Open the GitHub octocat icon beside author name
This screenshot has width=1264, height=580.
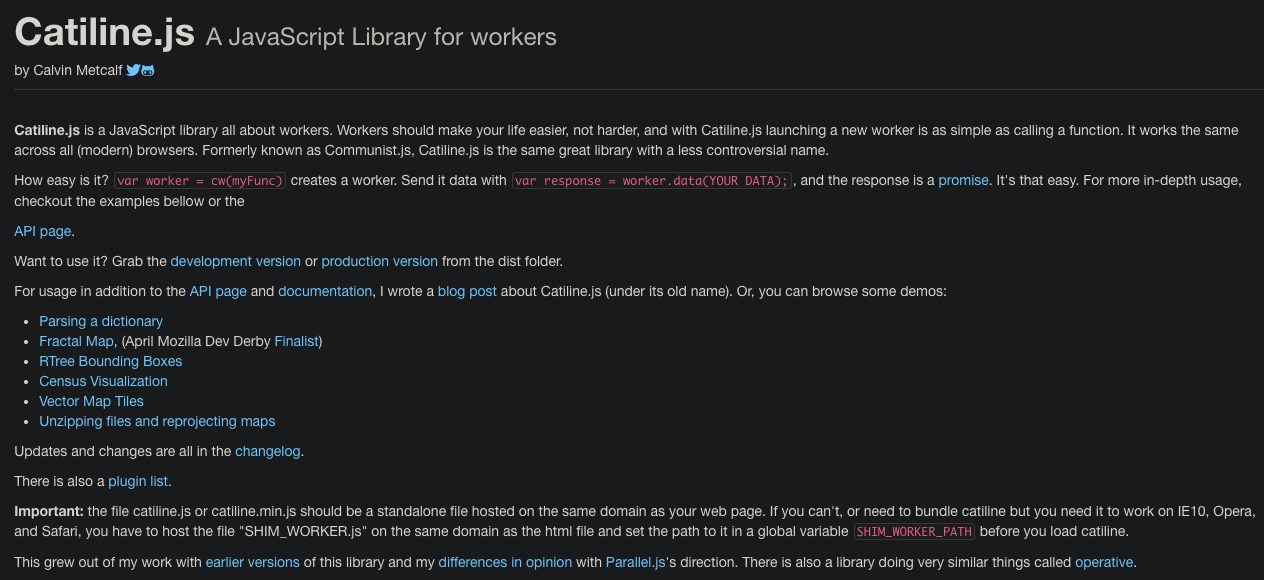coord(148,70)
